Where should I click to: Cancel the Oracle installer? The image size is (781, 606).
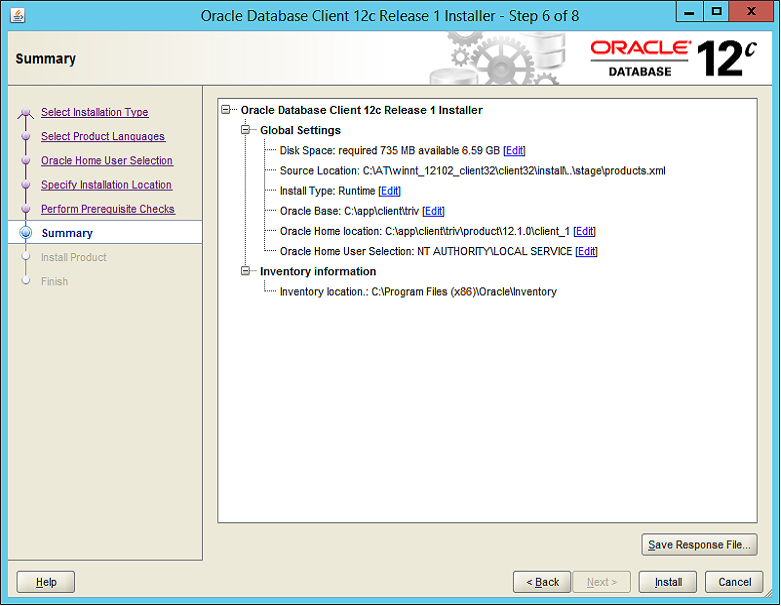(734, 582)
